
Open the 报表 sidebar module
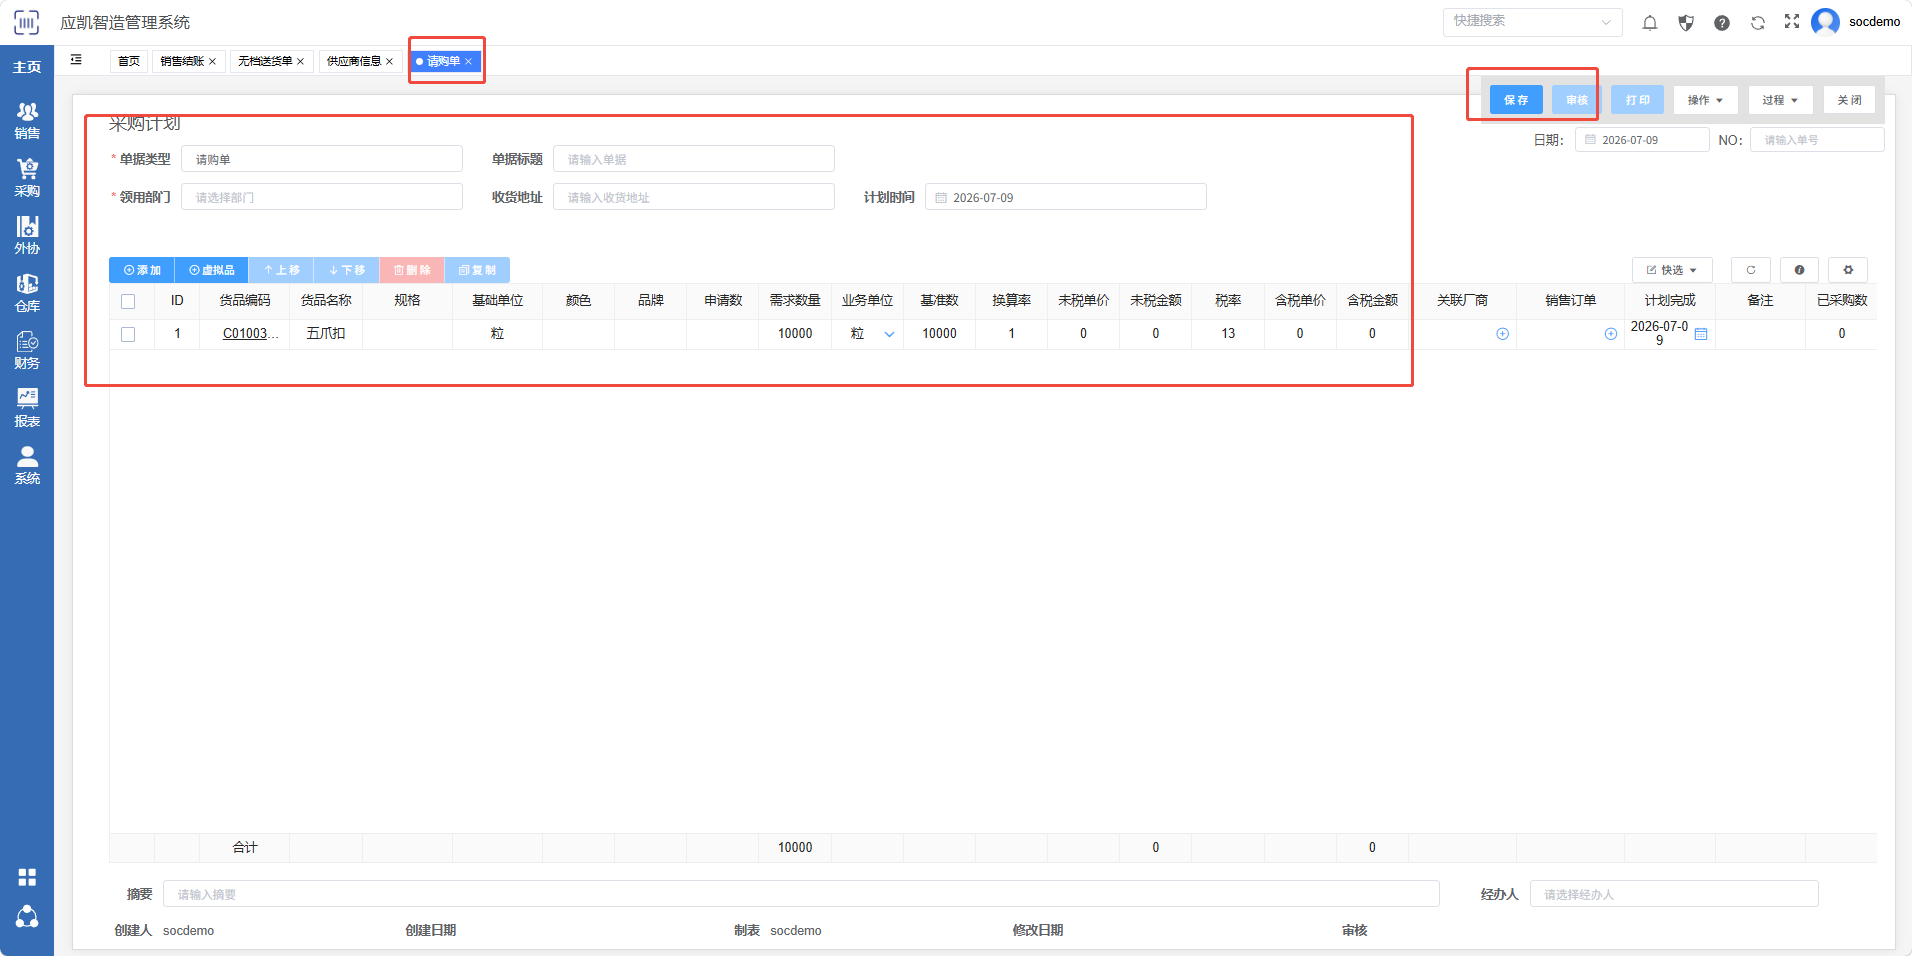coord(27,408)
